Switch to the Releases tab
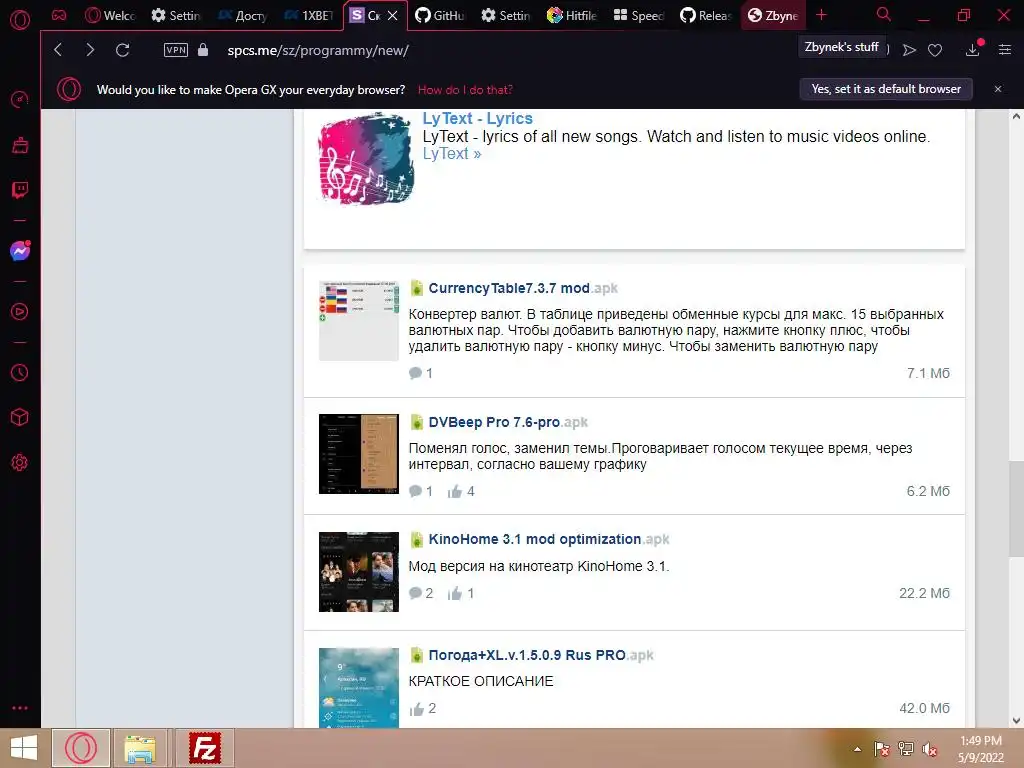The height and width of the screenshot is (768, 1024). coord(705,15)
